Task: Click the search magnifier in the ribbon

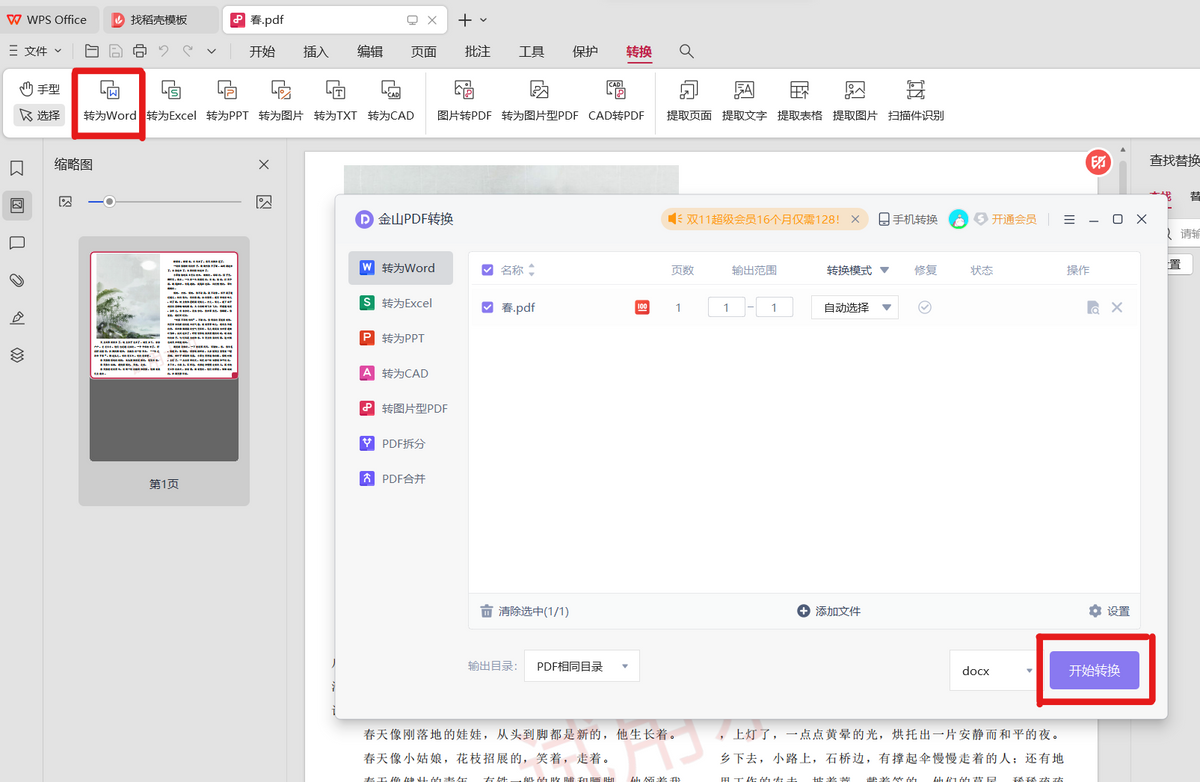Action: pyautogui.click(x=687, y=51)
